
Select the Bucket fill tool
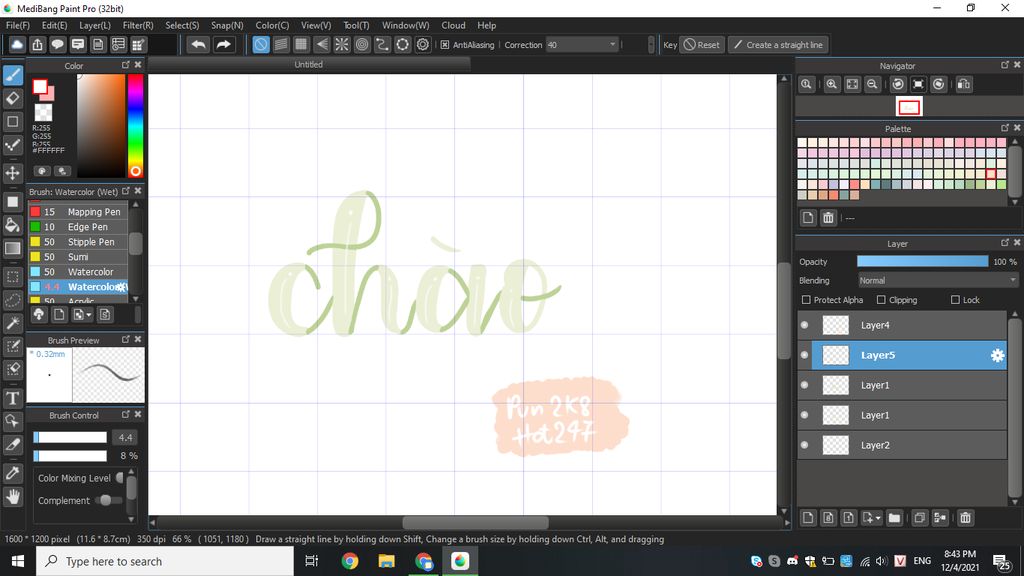tap(12, 225)
